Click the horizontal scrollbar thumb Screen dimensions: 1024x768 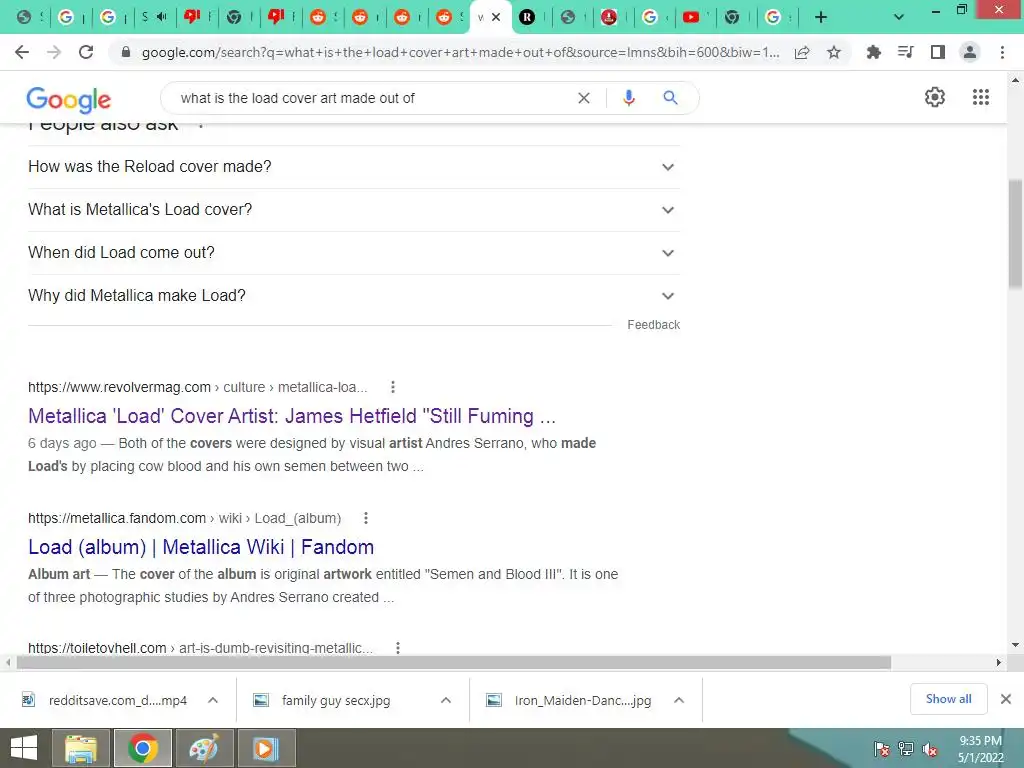click(x=454, y=662)
